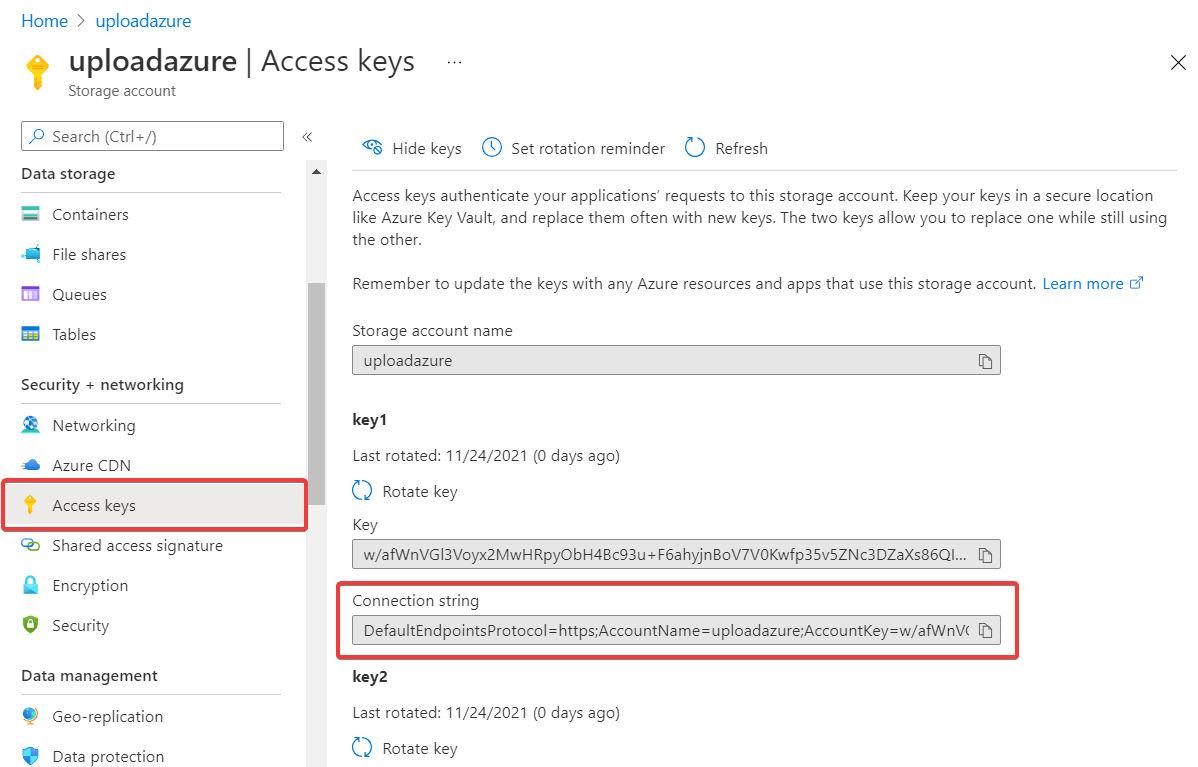Toggle Hide keys visibility
Viewport: 1198px width, 767px height.
pyautogui.click(x=412, y=148)
